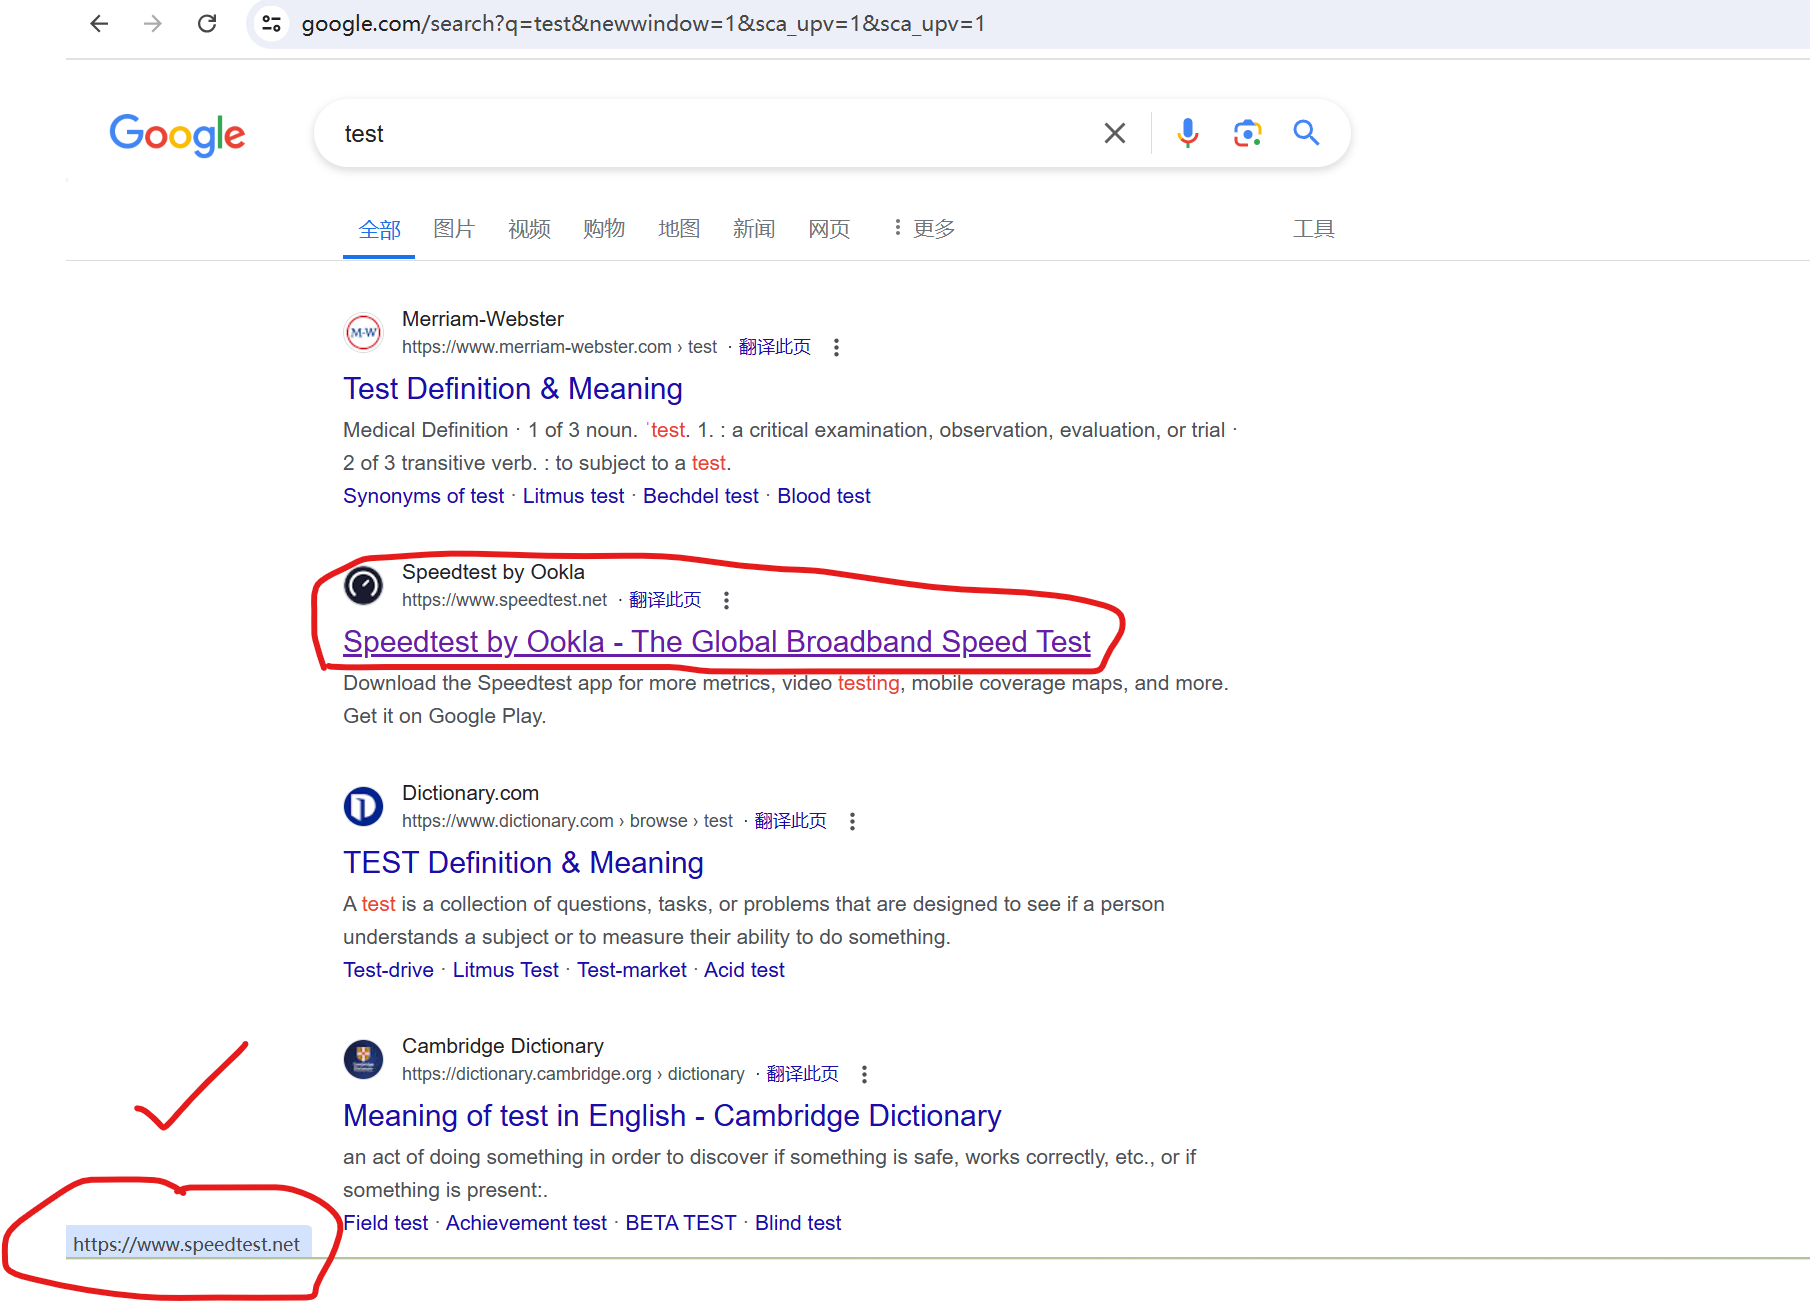Viewport: 1810px width, 1302px height.
Task: Open more options for Cambridge Dictionary result
Action: [864, 1074]
